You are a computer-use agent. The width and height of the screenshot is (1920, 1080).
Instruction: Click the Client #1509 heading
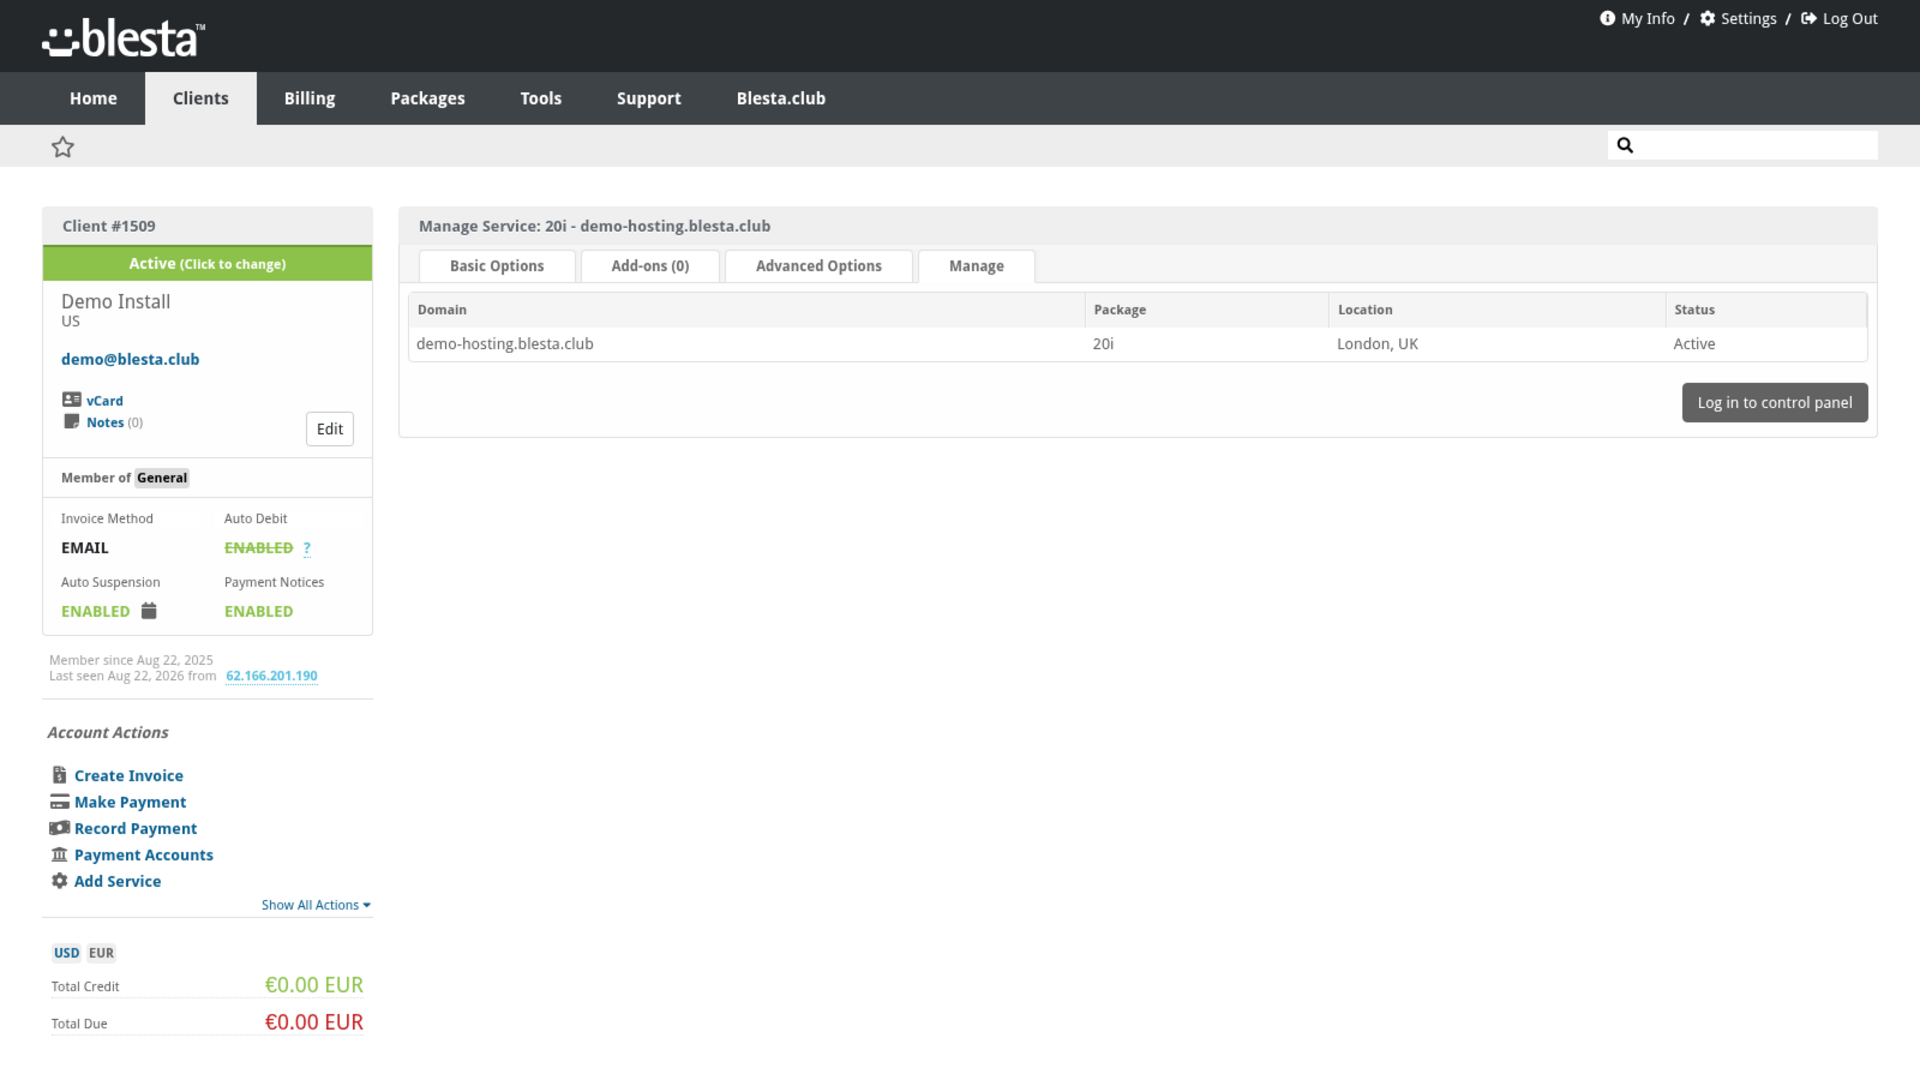point(108,226)
